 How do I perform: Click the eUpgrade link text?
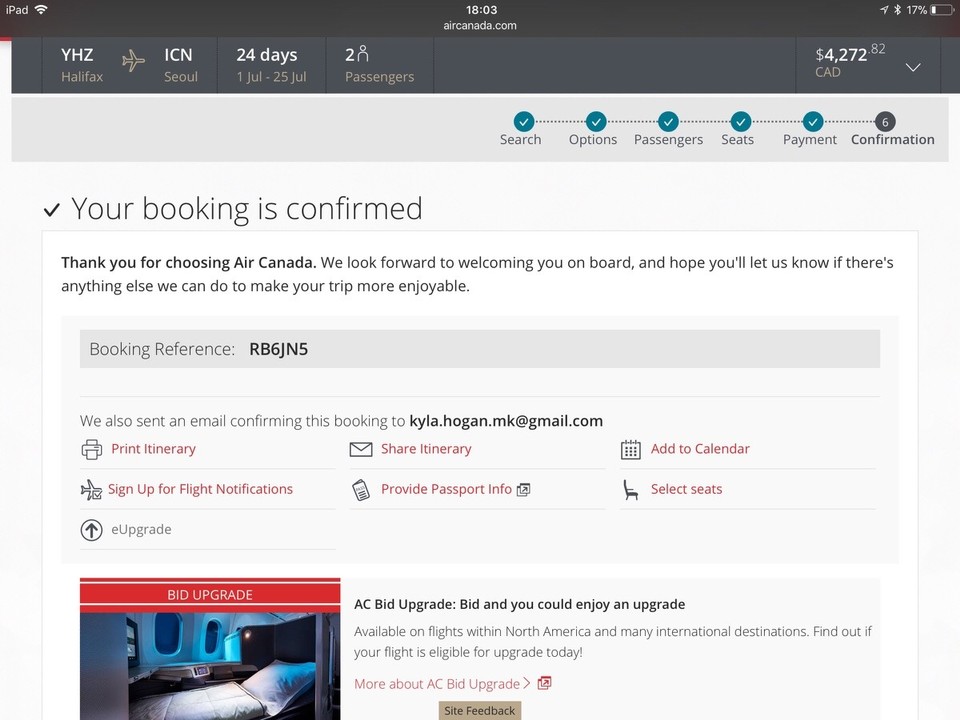[141, 530]
